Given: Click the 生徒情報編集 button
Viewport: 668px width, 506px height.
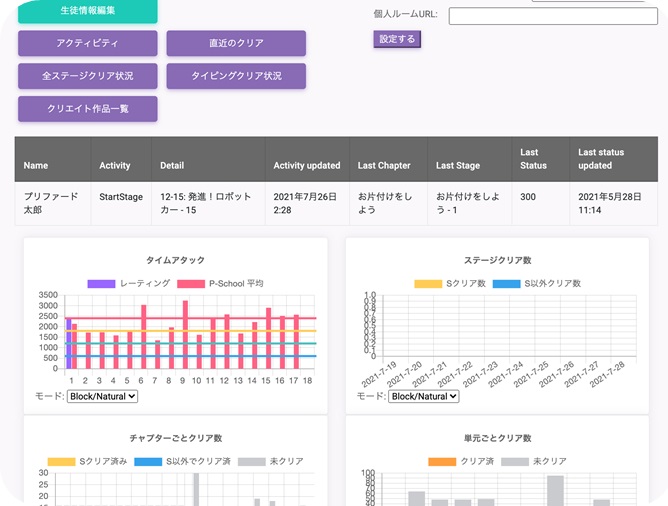Looking at the screenshot, I should pyautogui.click(x=87, y=11).
